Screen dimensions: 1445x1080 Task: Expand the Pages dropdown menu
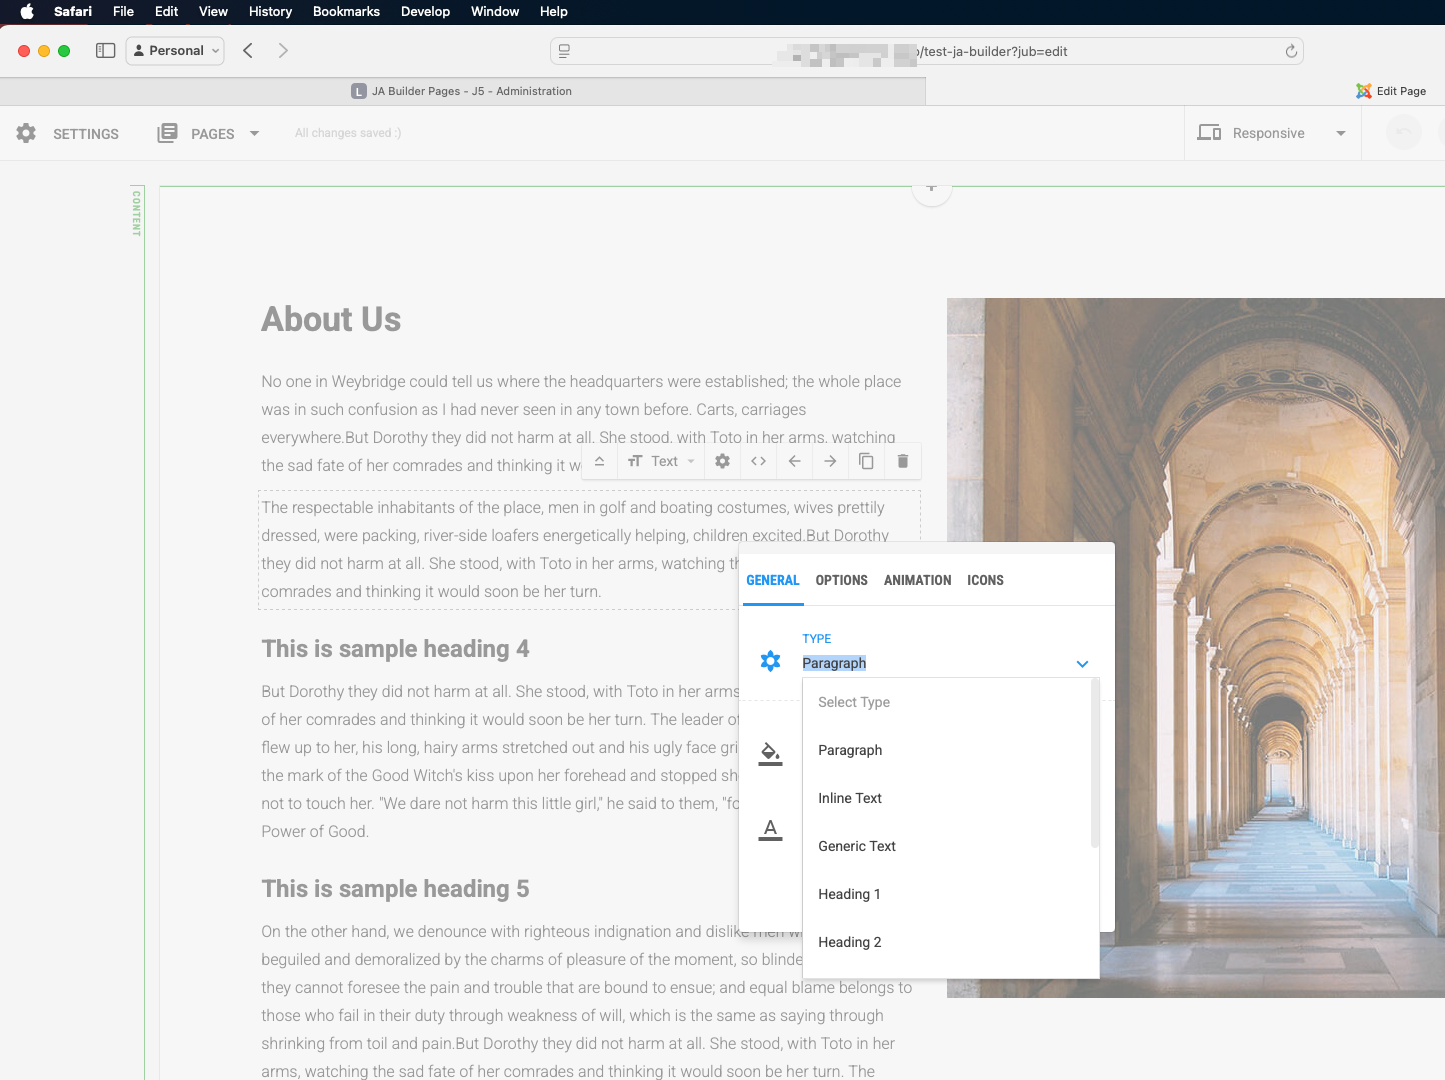(x=254, y=133)
